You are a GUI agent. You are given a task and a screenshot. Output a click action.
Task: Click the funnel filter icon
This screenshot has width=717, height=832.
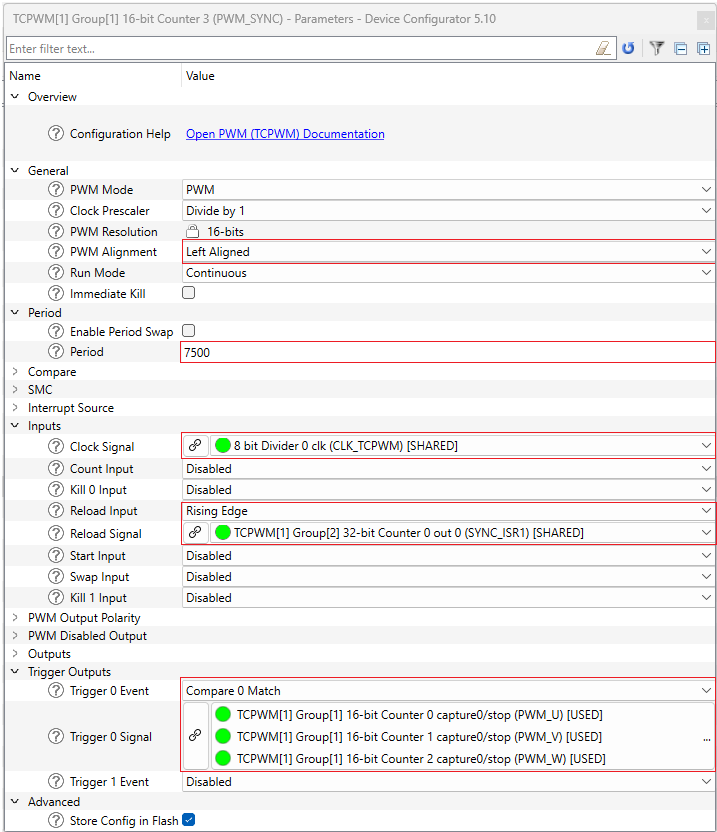click(x=656, y=48)
